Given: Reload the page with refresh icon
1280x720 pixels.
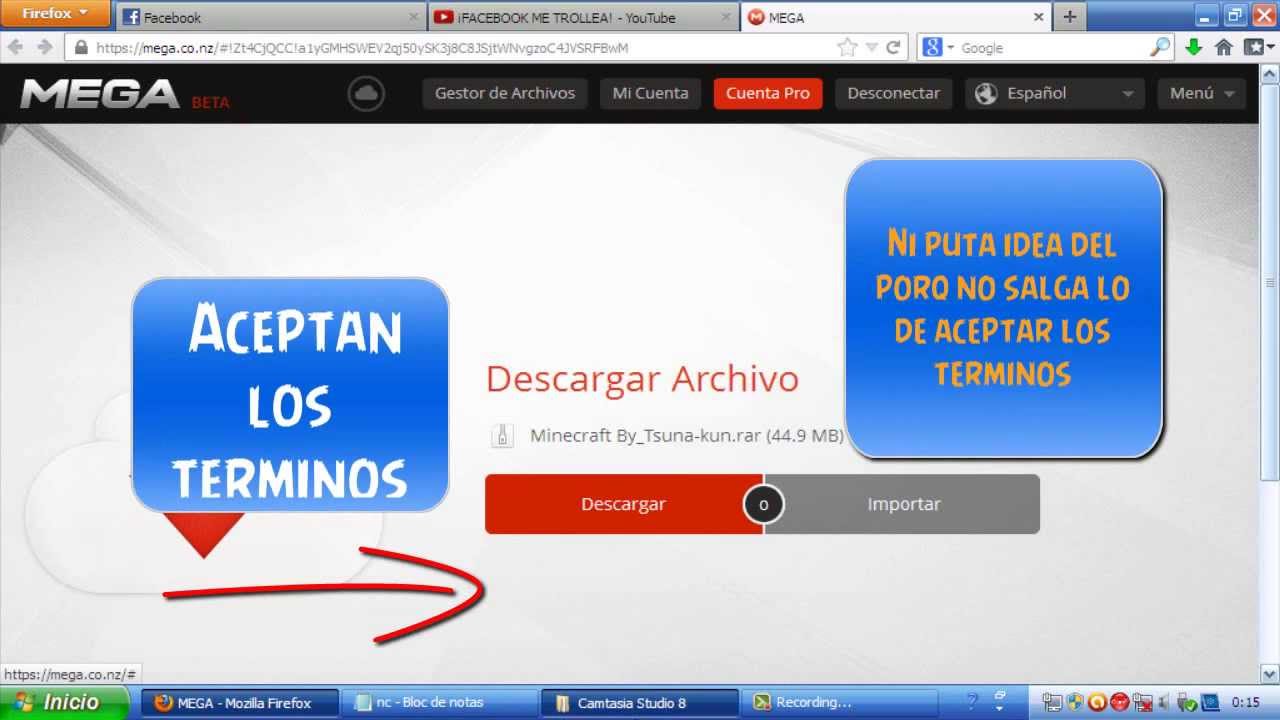Looking at the screenshot, I should point(893,47).
